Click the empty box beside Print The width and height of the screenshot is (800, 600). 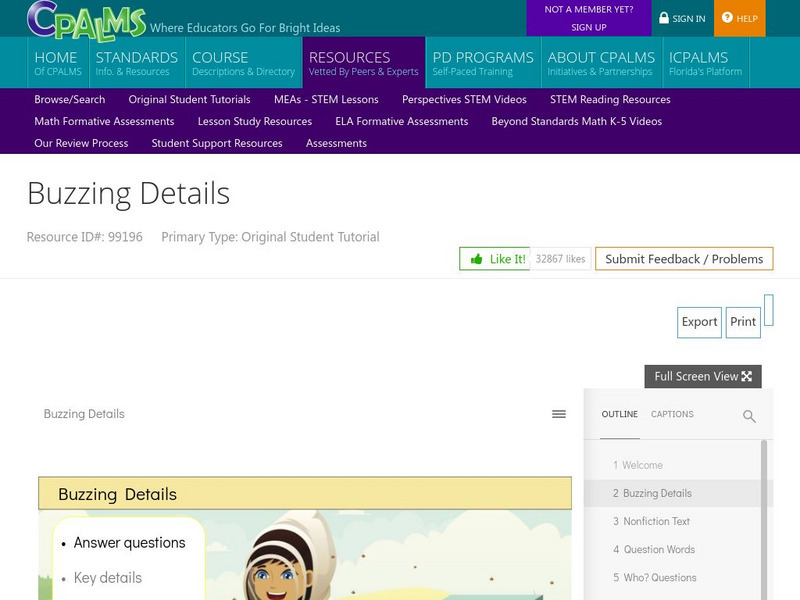click(768, 309)
